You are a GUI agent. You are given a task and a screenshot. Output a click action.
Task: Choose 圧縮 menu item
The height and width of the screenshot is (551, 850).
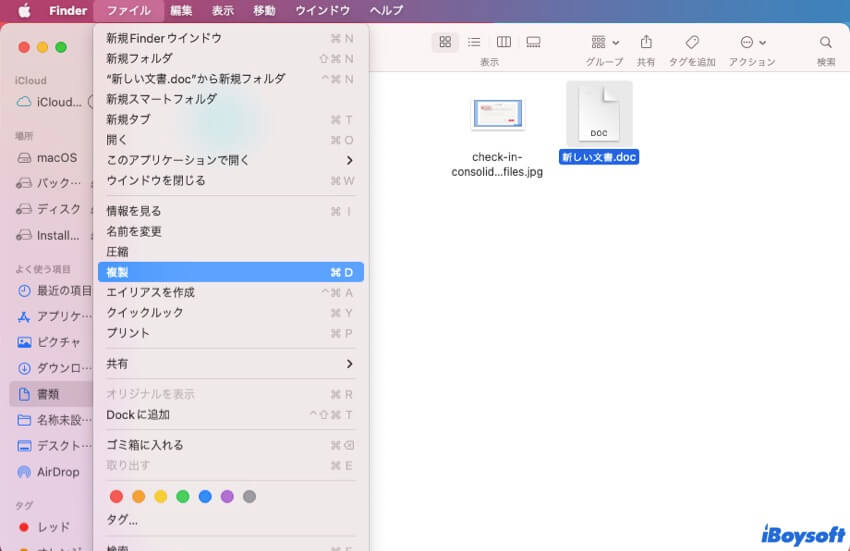pyautogui.click(x=230, y=252)
